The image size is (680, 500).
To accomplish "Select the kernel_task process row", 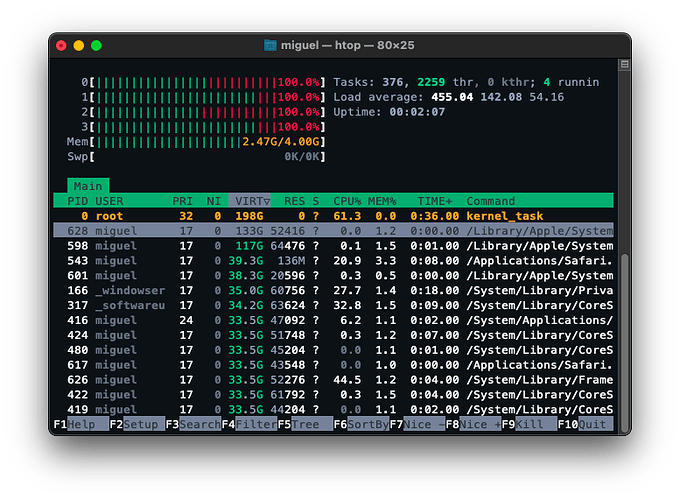I will coord(333,216).
